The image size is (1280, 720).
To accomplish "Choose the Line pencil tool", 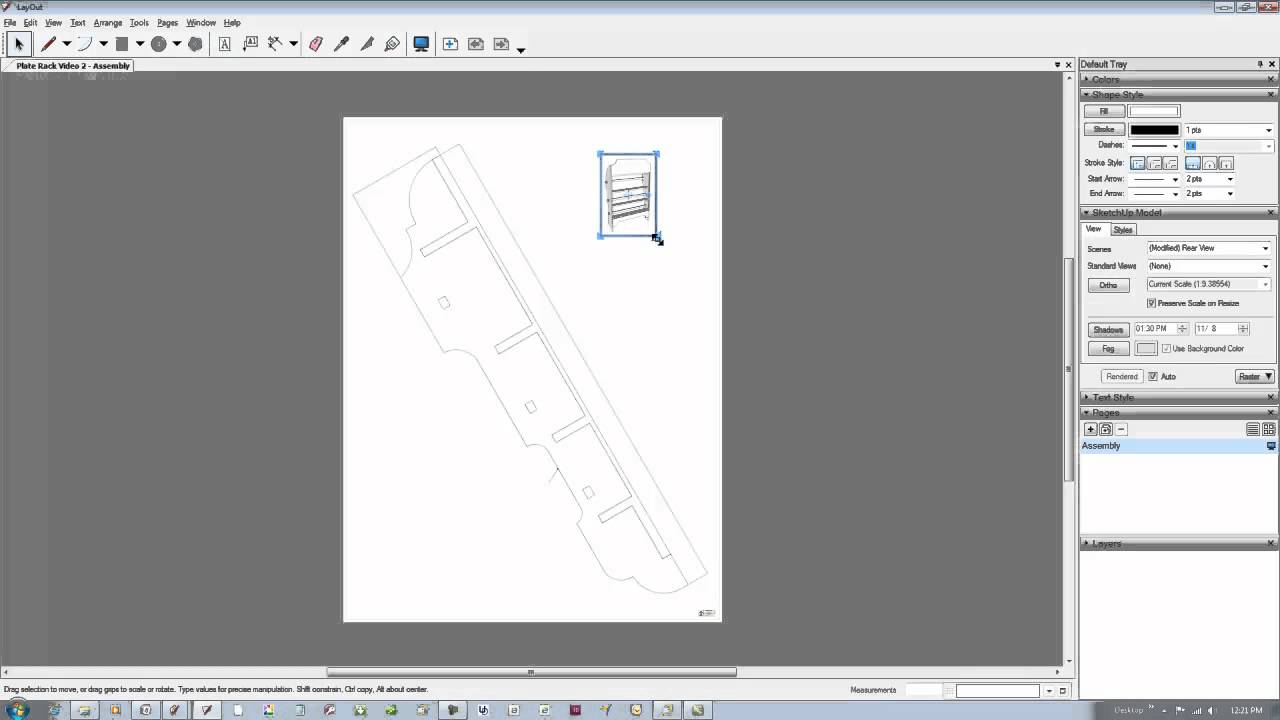I will pos(48,44).
